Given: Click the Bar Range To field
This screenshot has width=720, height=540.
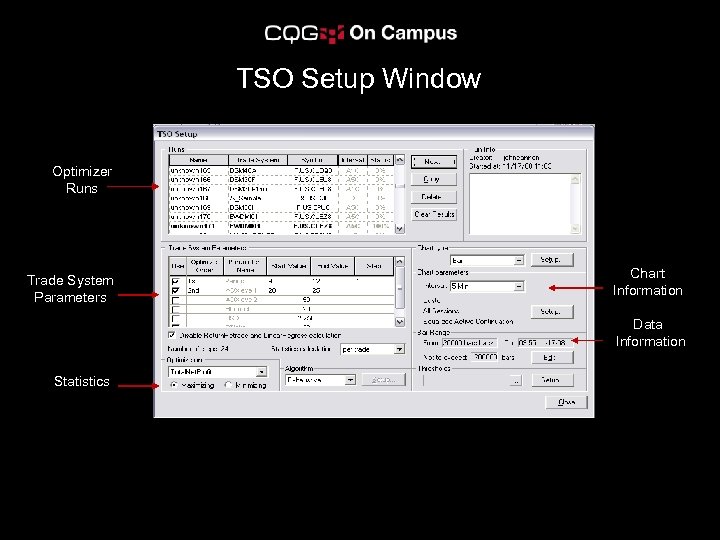Looking at the screenshot, I should [545, 343].
